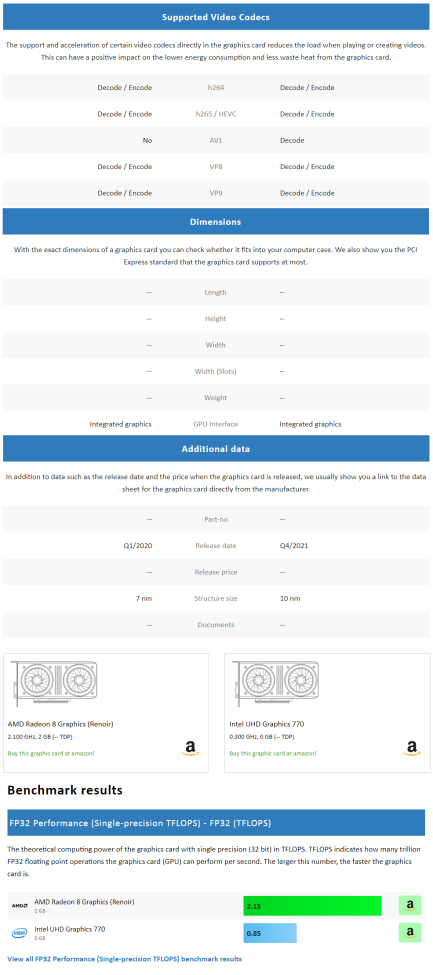Click the AMD Radeon 8 Graphics card title
The image size is (433, 975).
[60, 724]
